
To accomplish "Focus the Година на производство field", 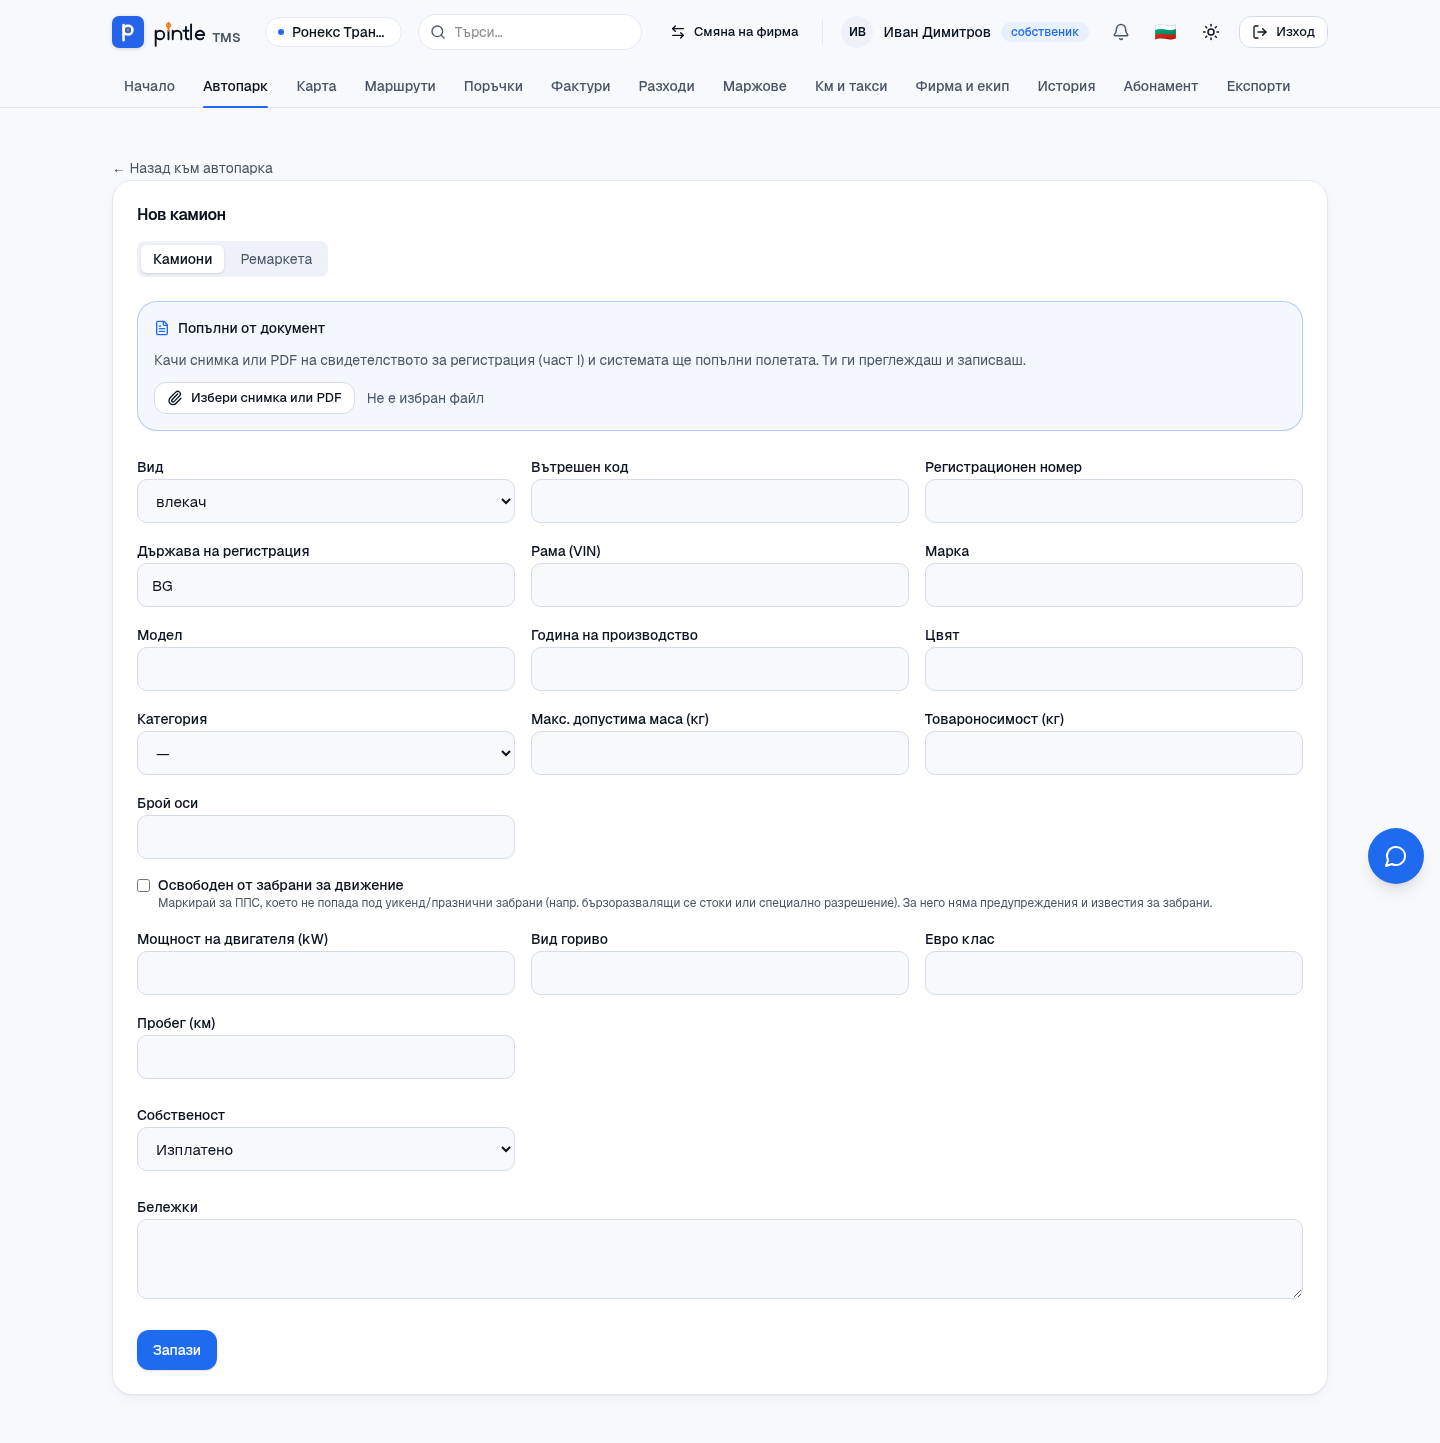I will tap(720, 669).
